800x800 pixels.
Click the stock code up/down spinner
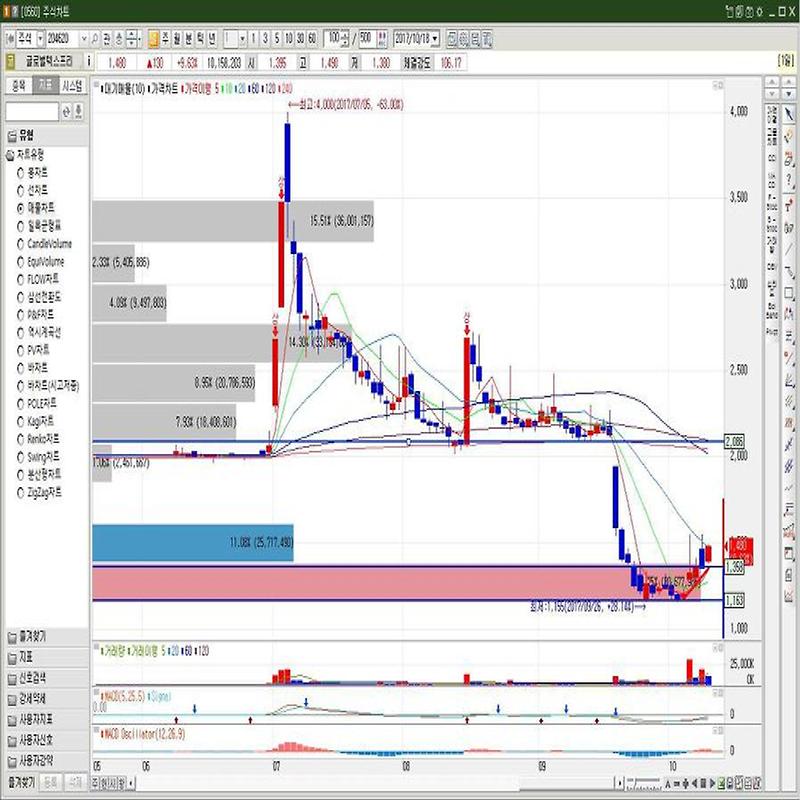click(x=132, y=38)
